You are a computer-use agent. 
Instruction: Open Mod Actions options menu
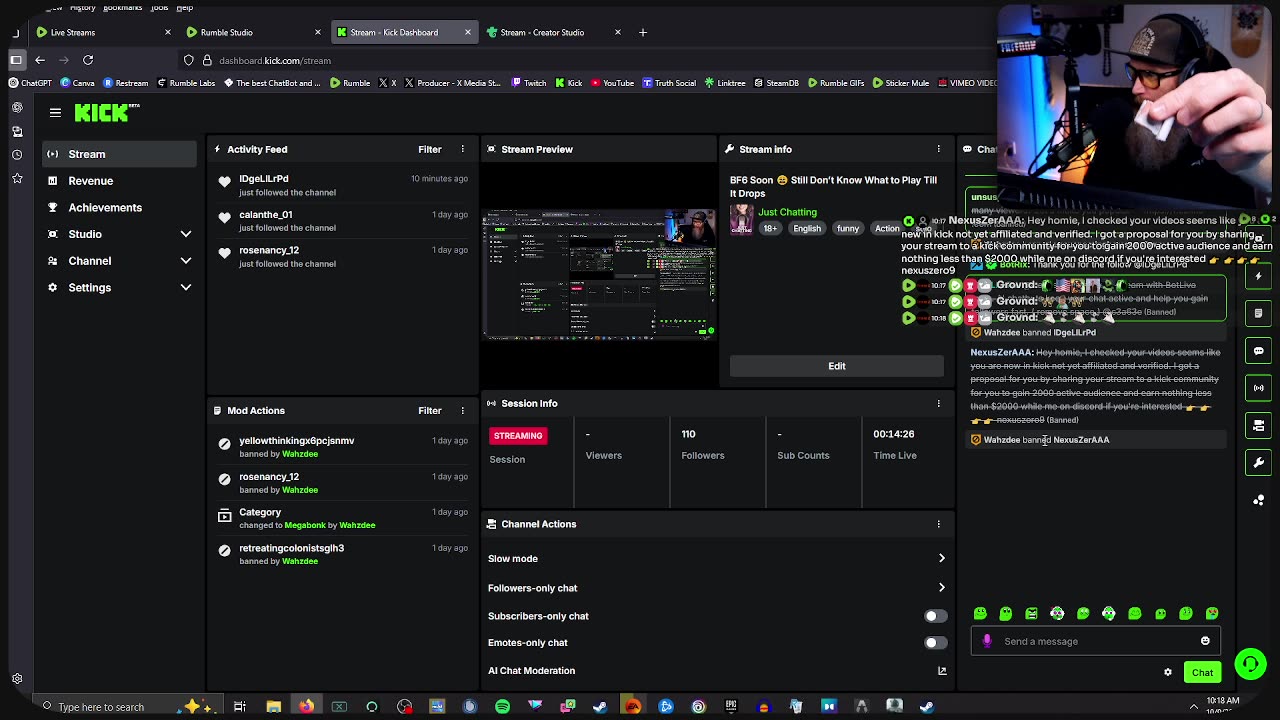point(462,410)
